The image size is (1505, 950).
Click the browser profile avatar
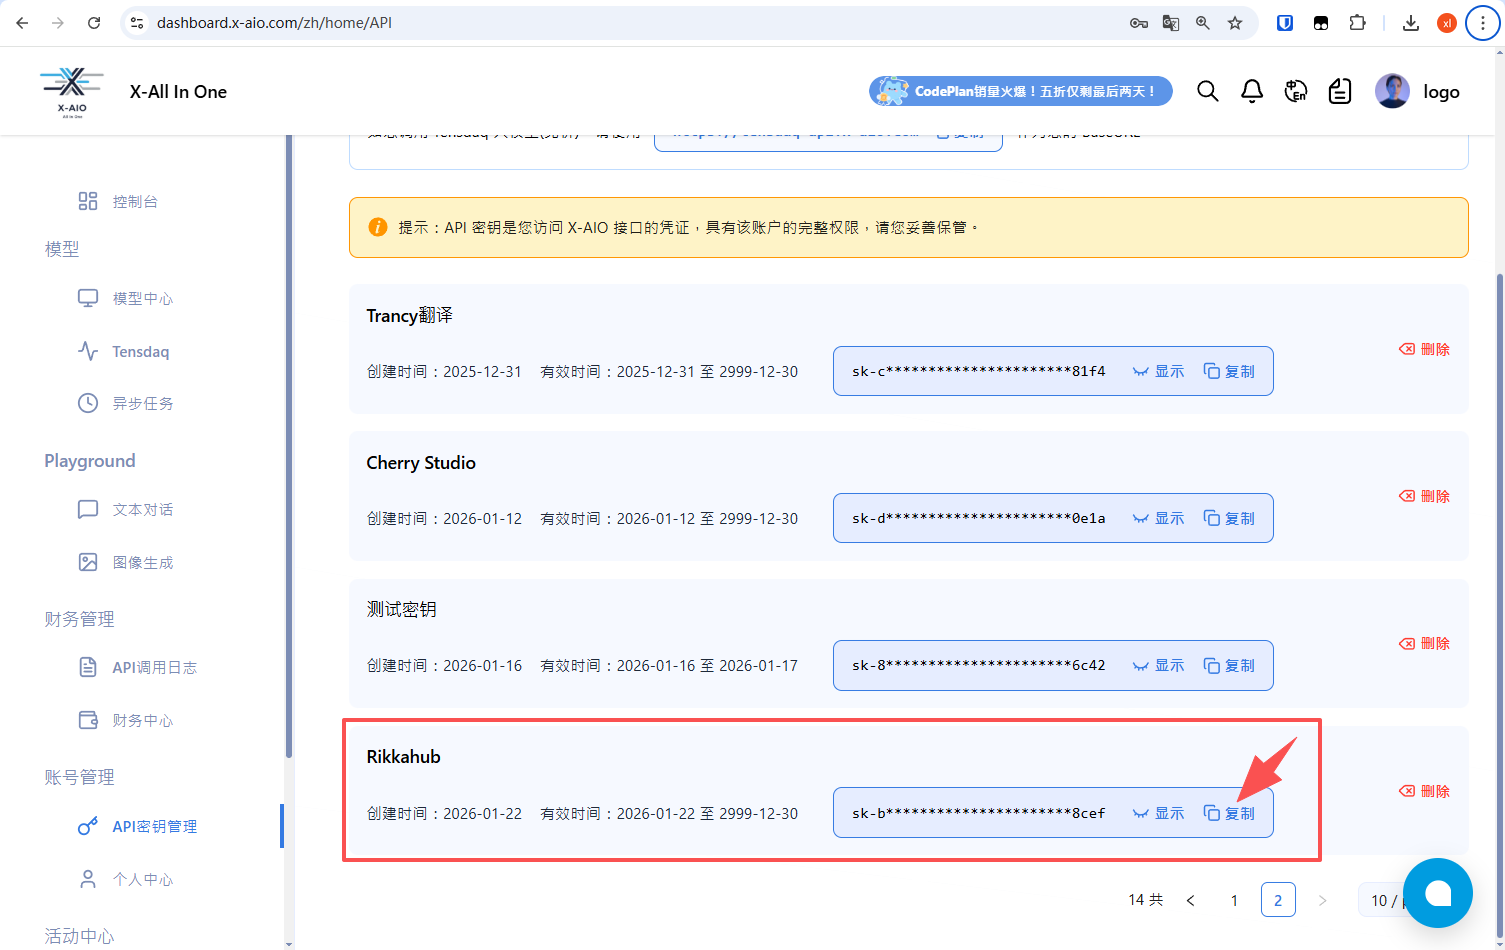1446,23
